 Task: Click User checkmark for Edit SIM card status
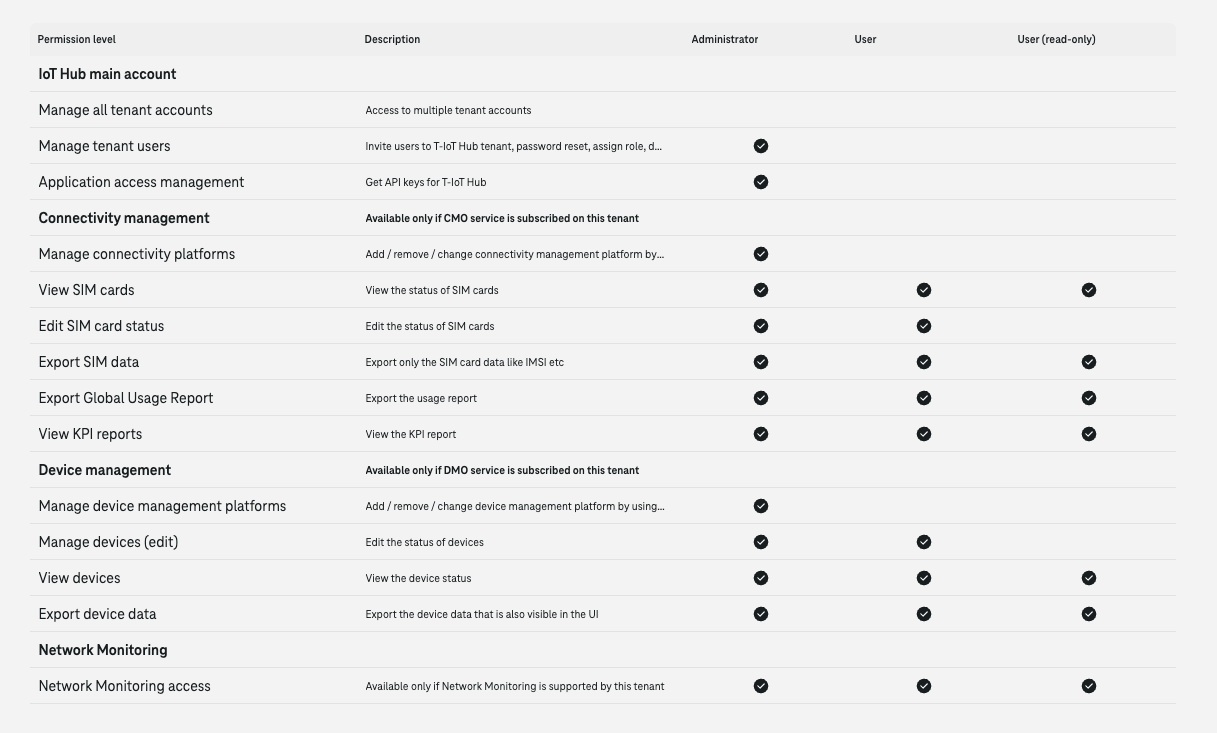coord(924,326)
